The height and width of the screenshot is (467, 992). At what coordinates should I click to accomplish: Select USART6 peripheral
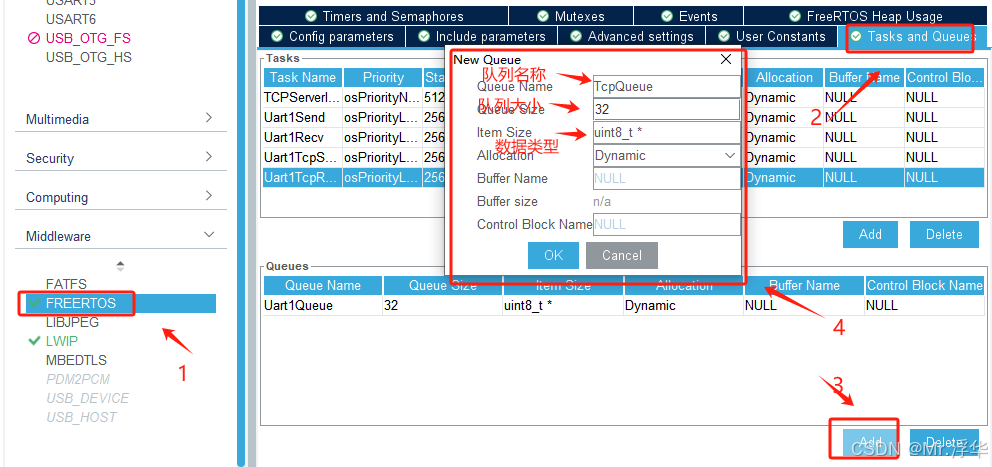pyautogui.click(x=71, y=20)
